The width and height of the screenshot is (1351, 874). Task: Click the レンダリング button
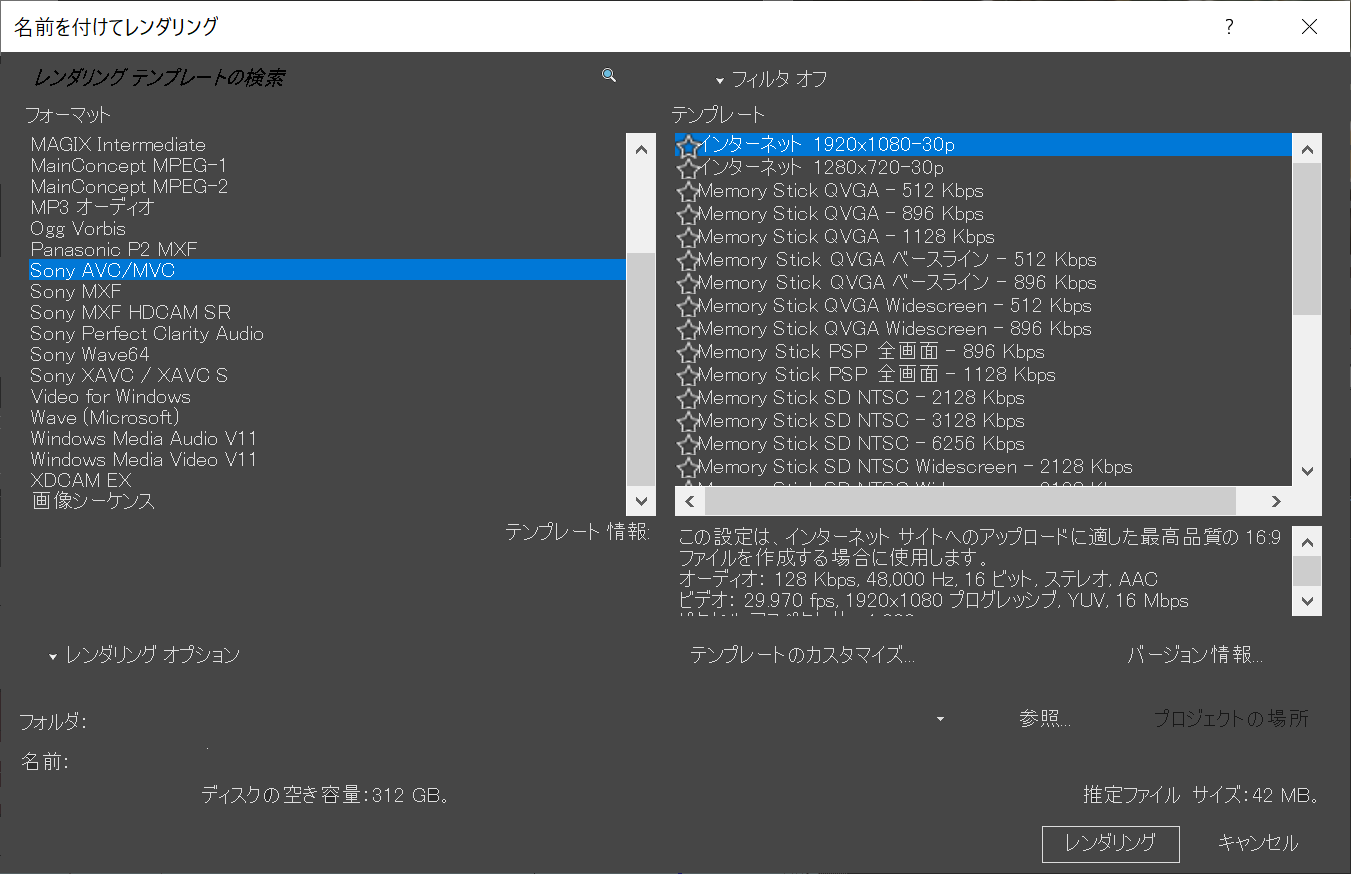pos(1110,843)
